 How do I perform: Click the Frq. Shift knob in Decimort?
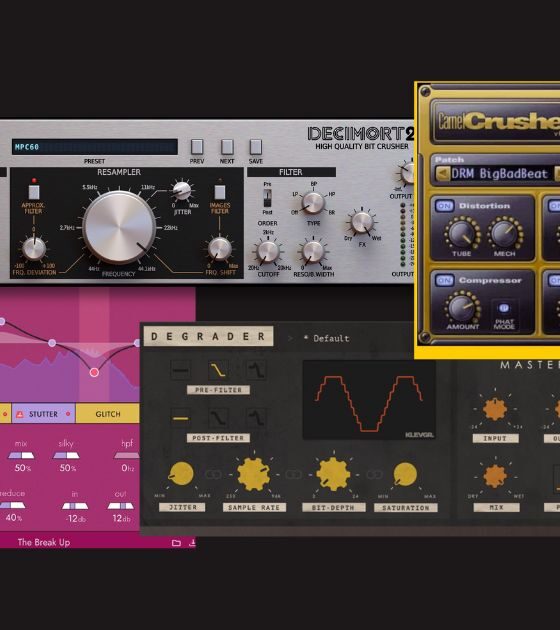(219, 249)
